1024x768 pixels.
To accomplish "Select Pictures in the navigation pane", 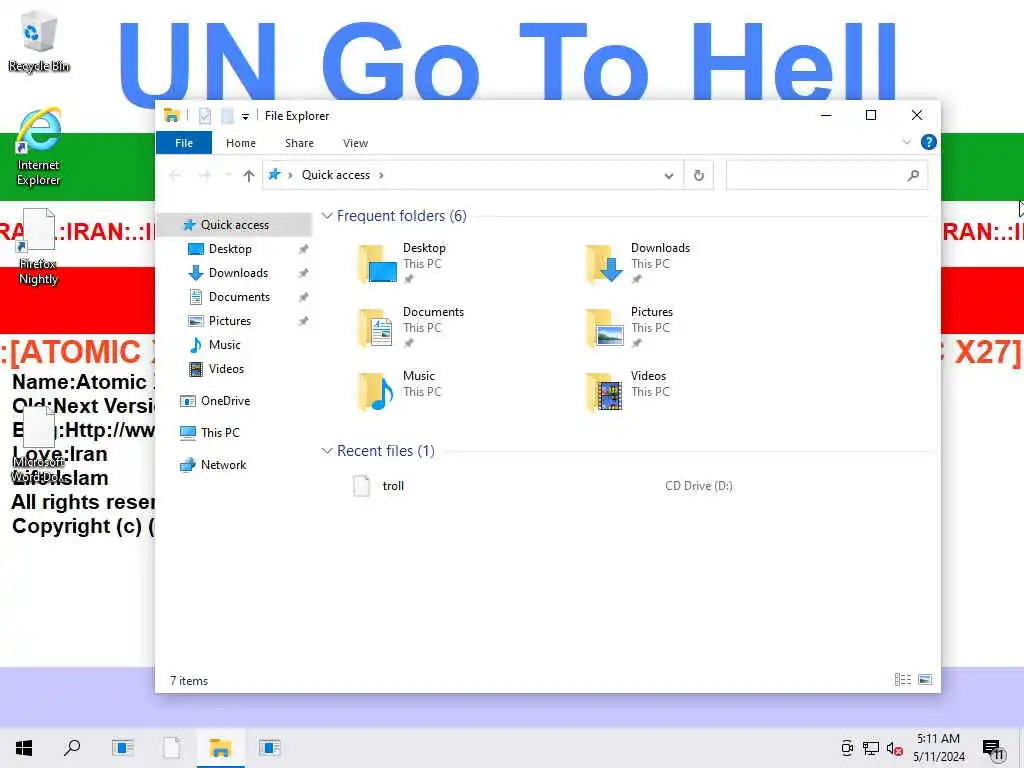I will click(229, 321).
